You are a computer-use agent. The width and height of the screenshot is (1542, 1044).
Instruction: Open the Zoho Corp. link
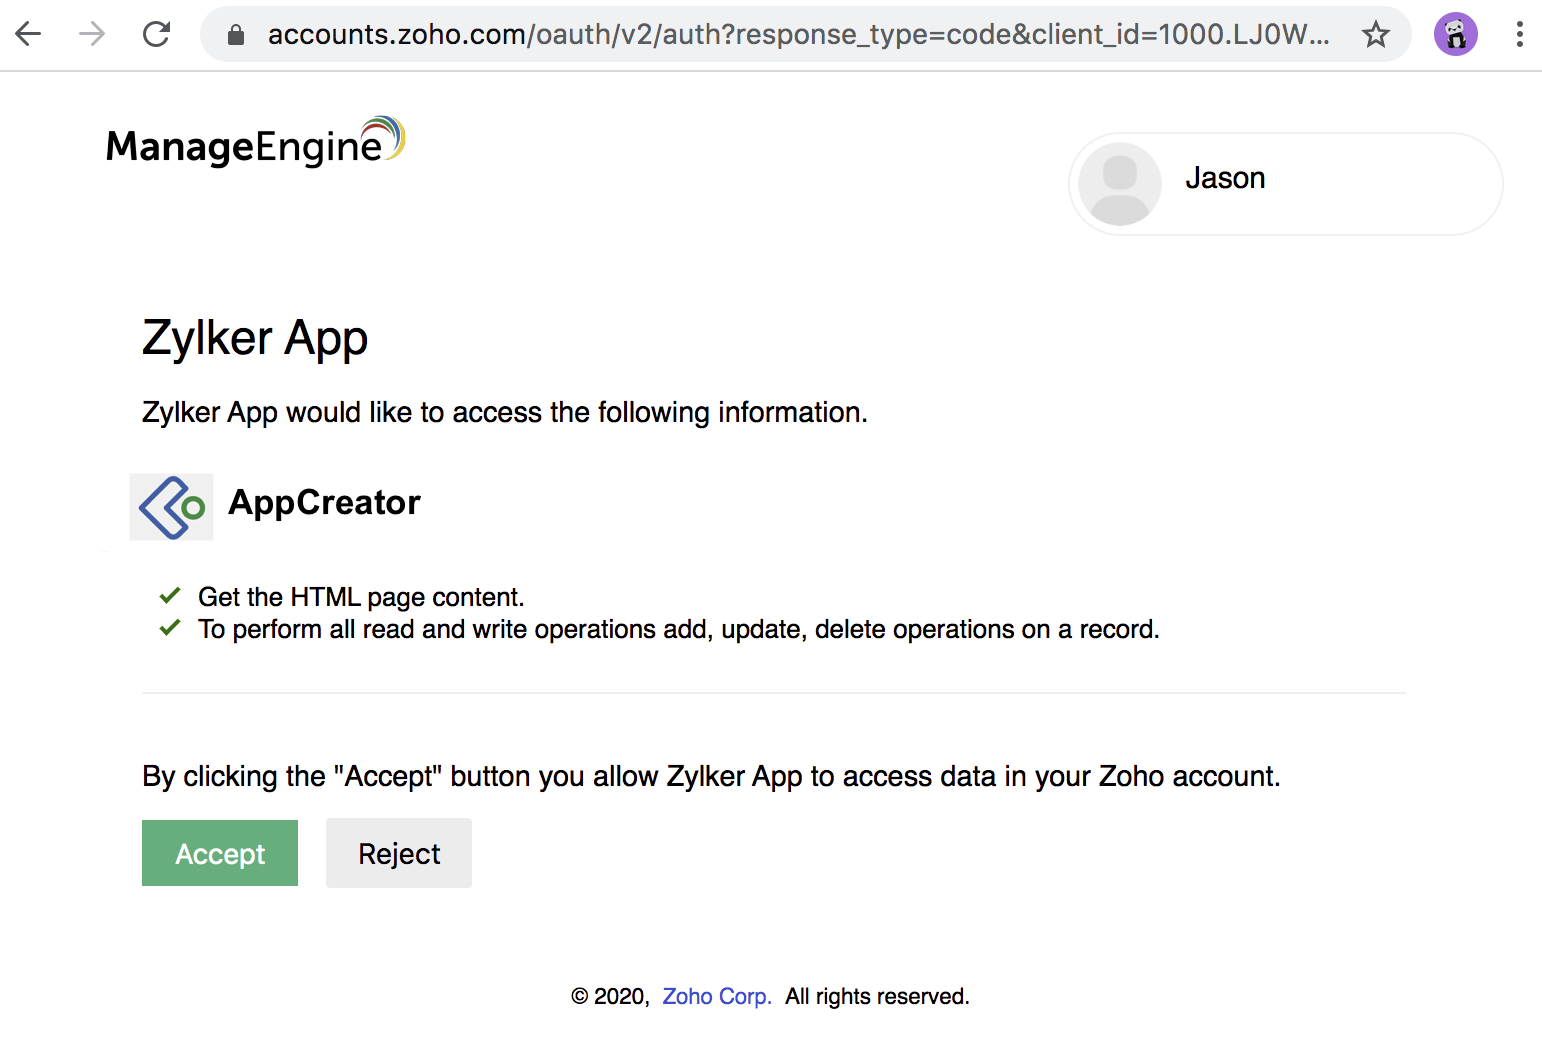(717, 997)
